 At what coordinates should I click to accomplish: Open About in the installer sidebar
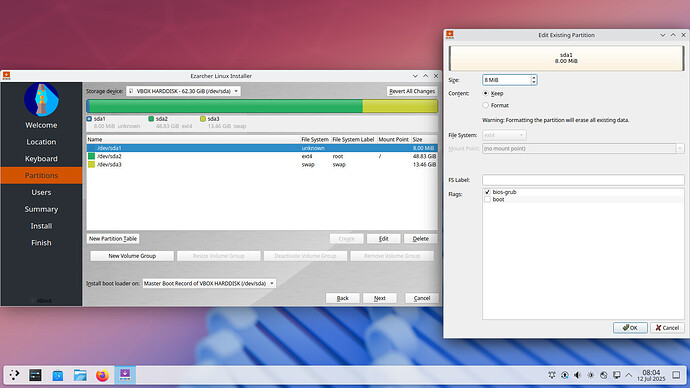pyautogui.click(x=41, y=300)
